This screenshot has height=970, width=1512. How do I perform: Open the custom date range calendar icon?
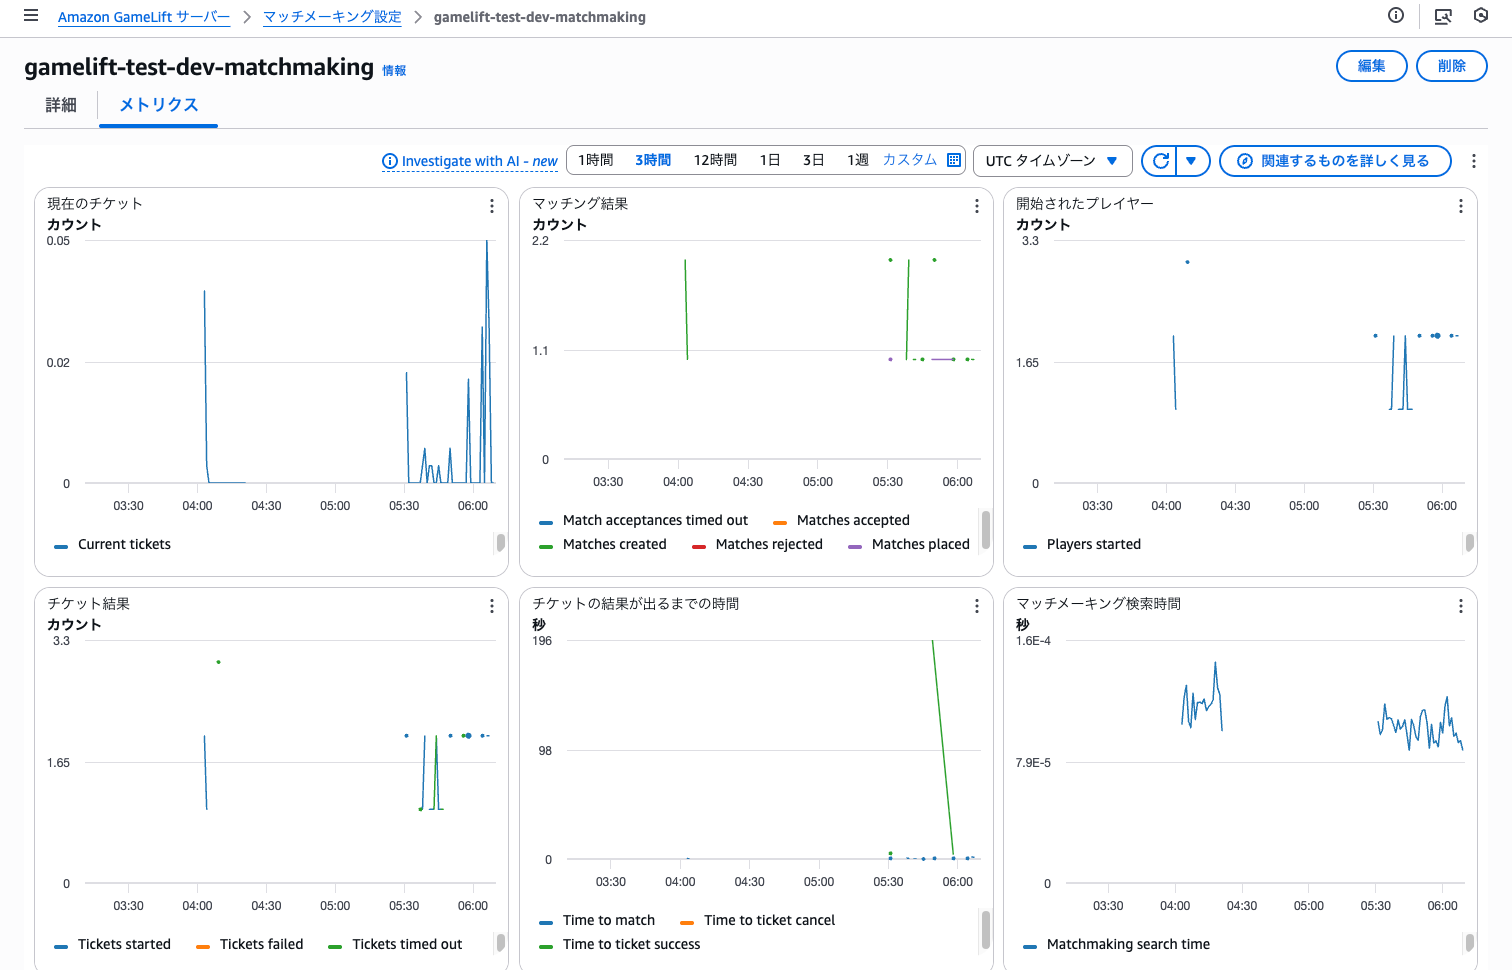(x=953, y=160)
